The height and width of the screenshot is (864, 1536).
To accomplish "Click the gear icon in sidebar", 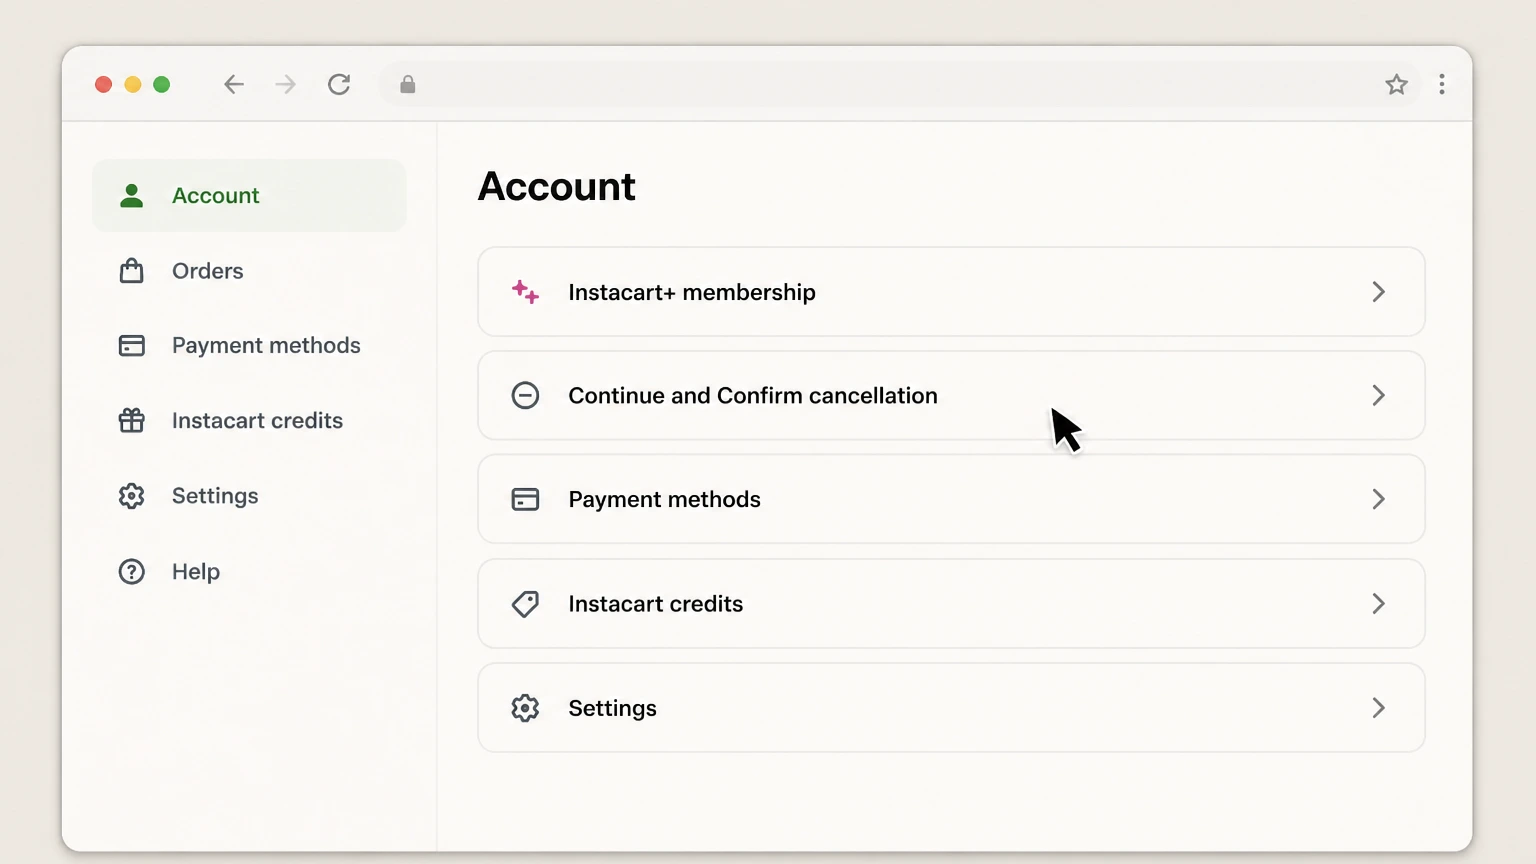I will [x=131, y=496].
